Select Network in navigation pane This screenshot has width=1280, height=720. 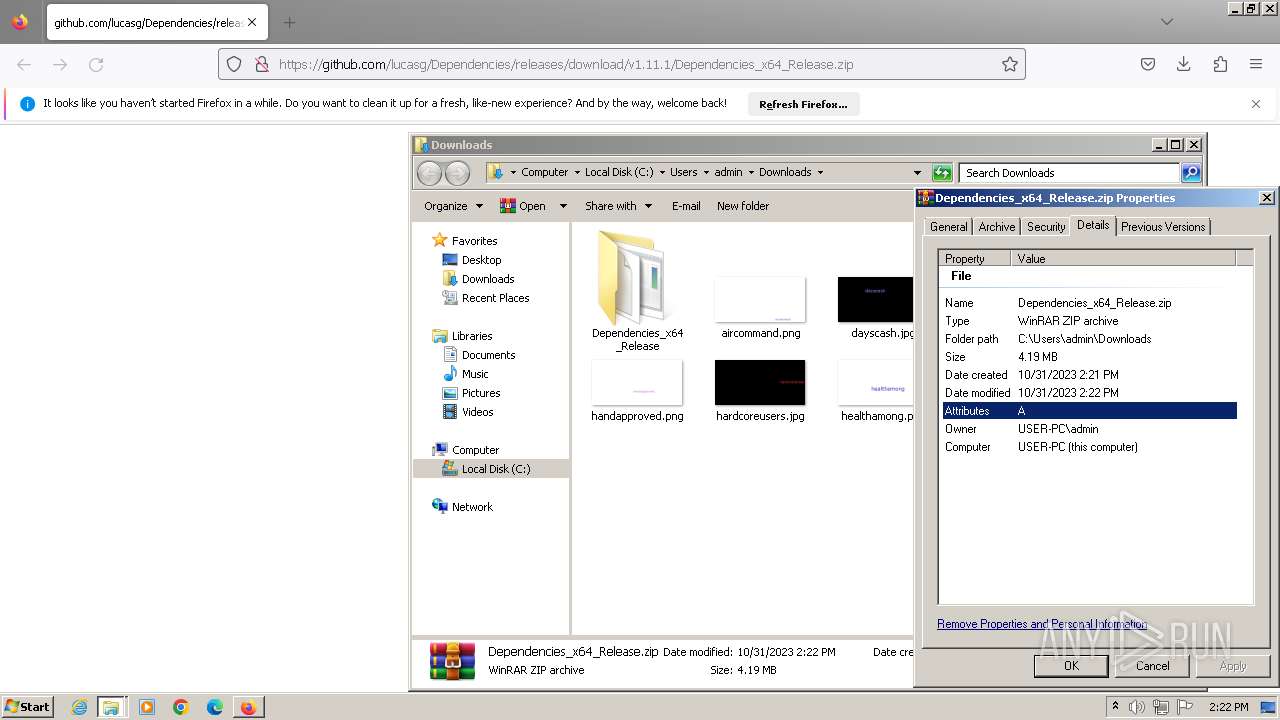click(x=472, y=507)
